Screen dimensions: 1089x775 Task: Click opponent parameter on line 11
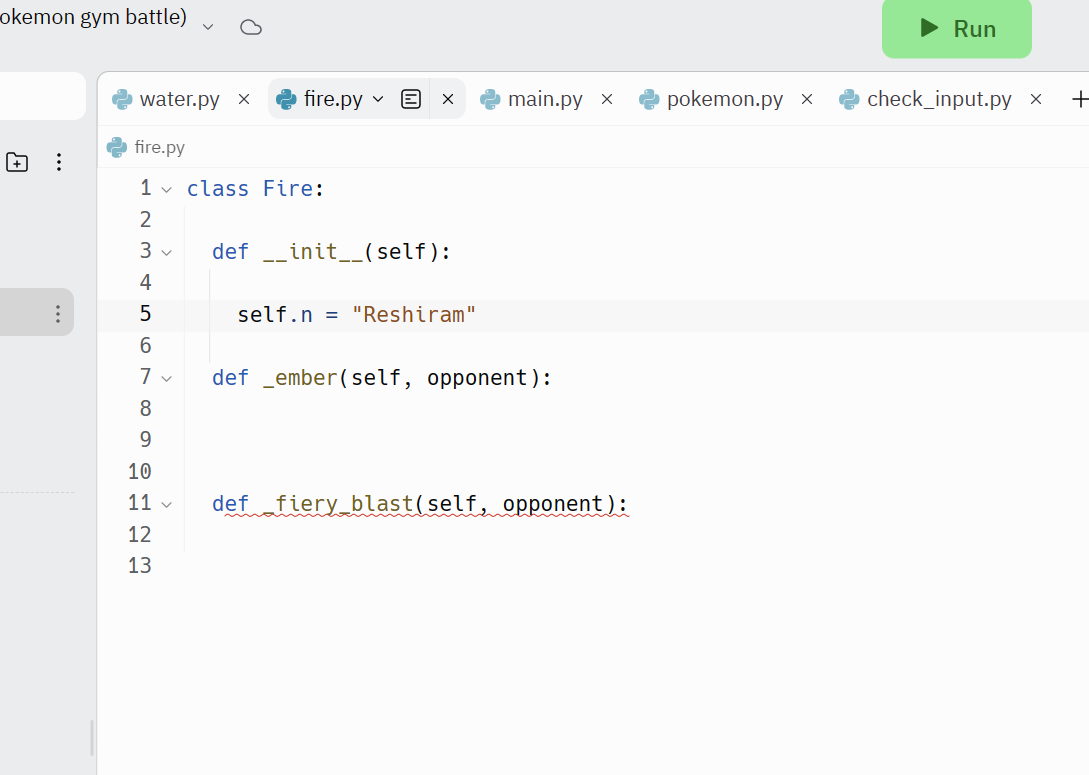tap(553, 503)
